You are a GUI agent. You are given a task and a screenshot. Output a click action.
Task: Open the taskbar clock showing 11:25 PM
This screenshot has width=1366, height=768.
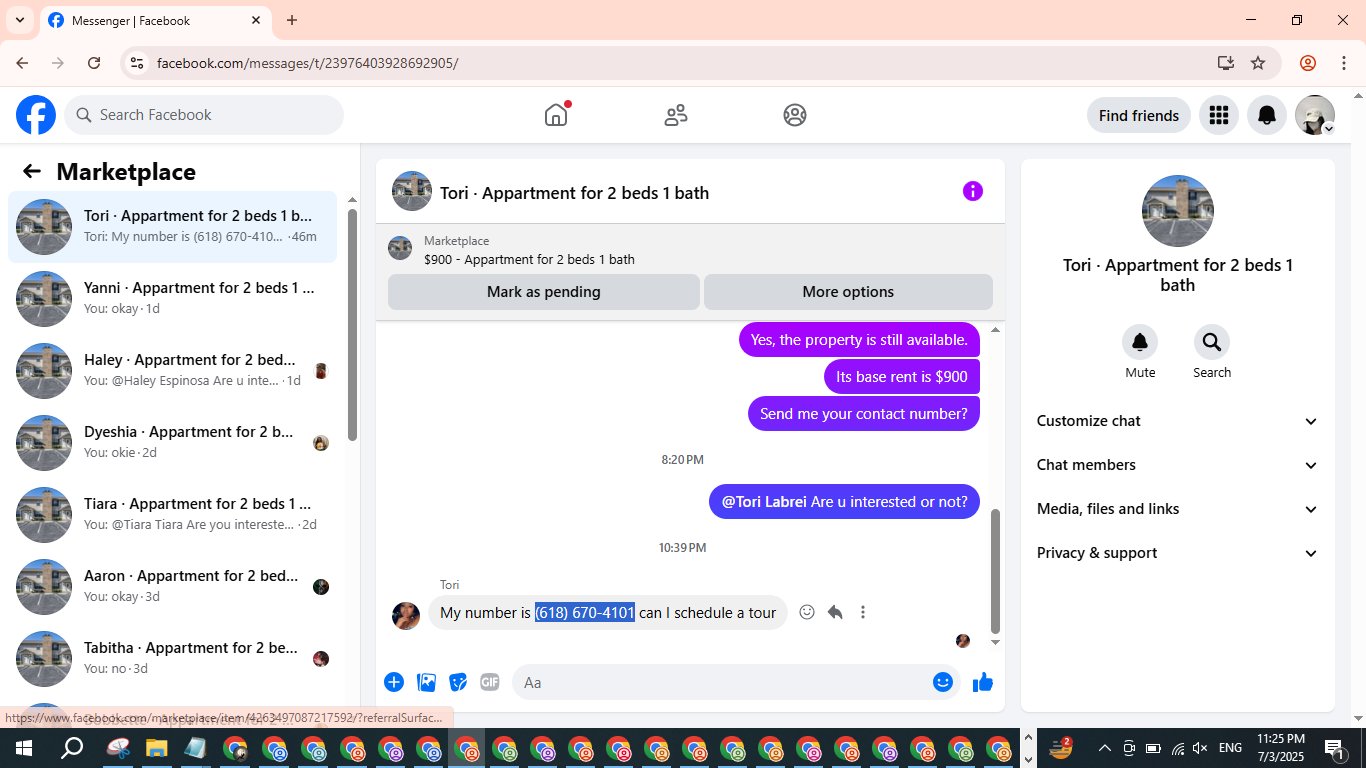tap(1281, 748)
